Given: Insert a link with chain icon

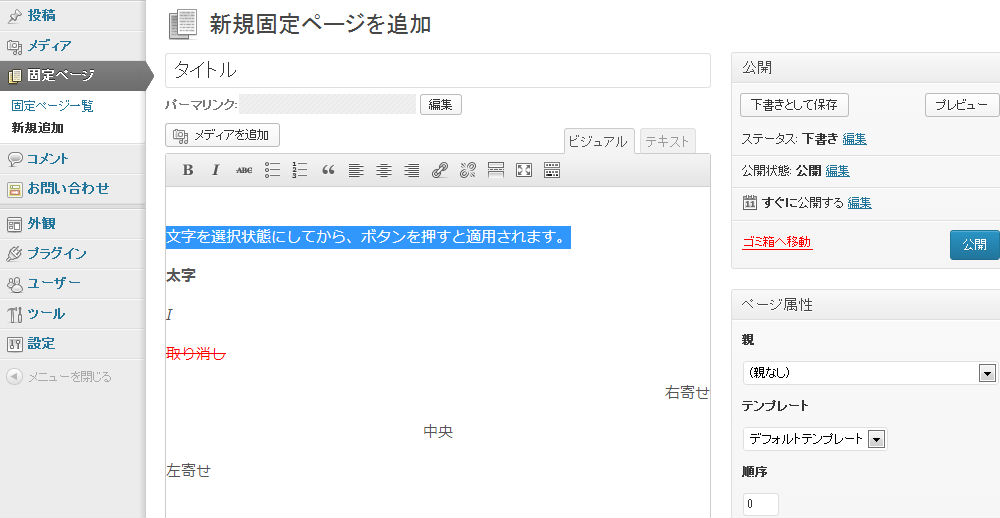Looking at the screenshot, I should pos(440,170).
